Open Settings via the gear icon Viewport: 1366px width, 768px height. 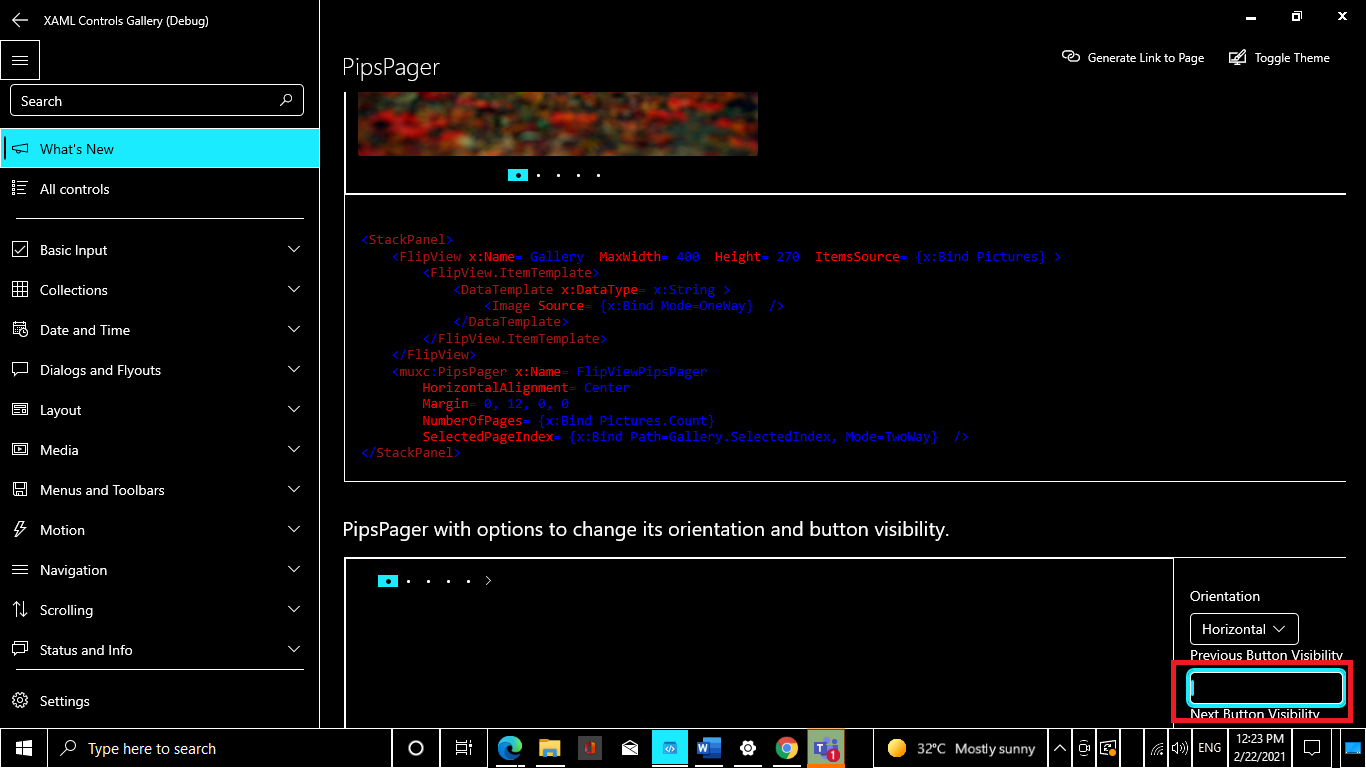click(21, 700)
